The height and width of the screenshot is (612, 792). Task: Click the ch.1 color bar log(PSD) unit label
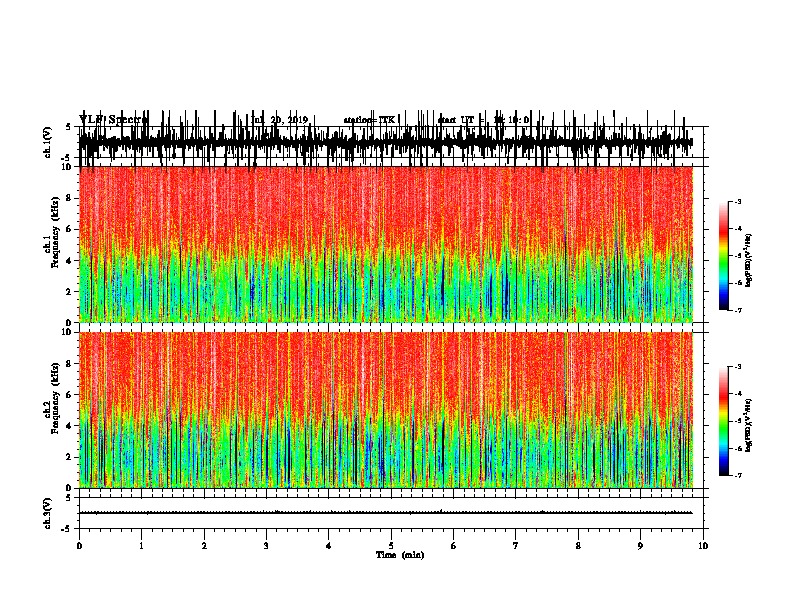point(748,260)
